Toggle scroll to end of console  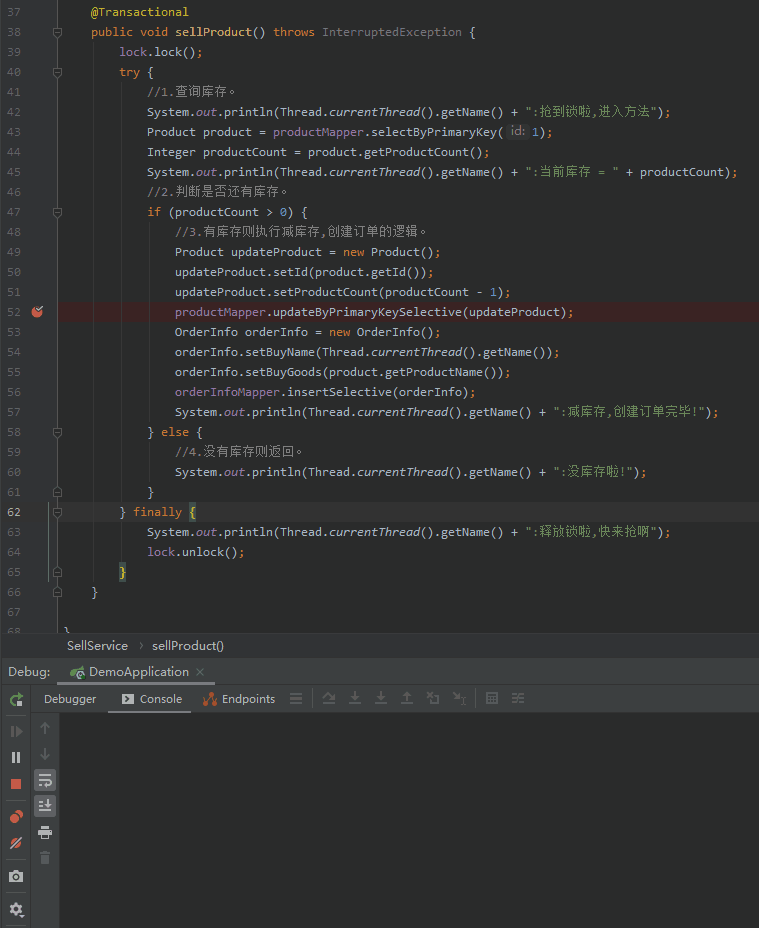point(45,806)
